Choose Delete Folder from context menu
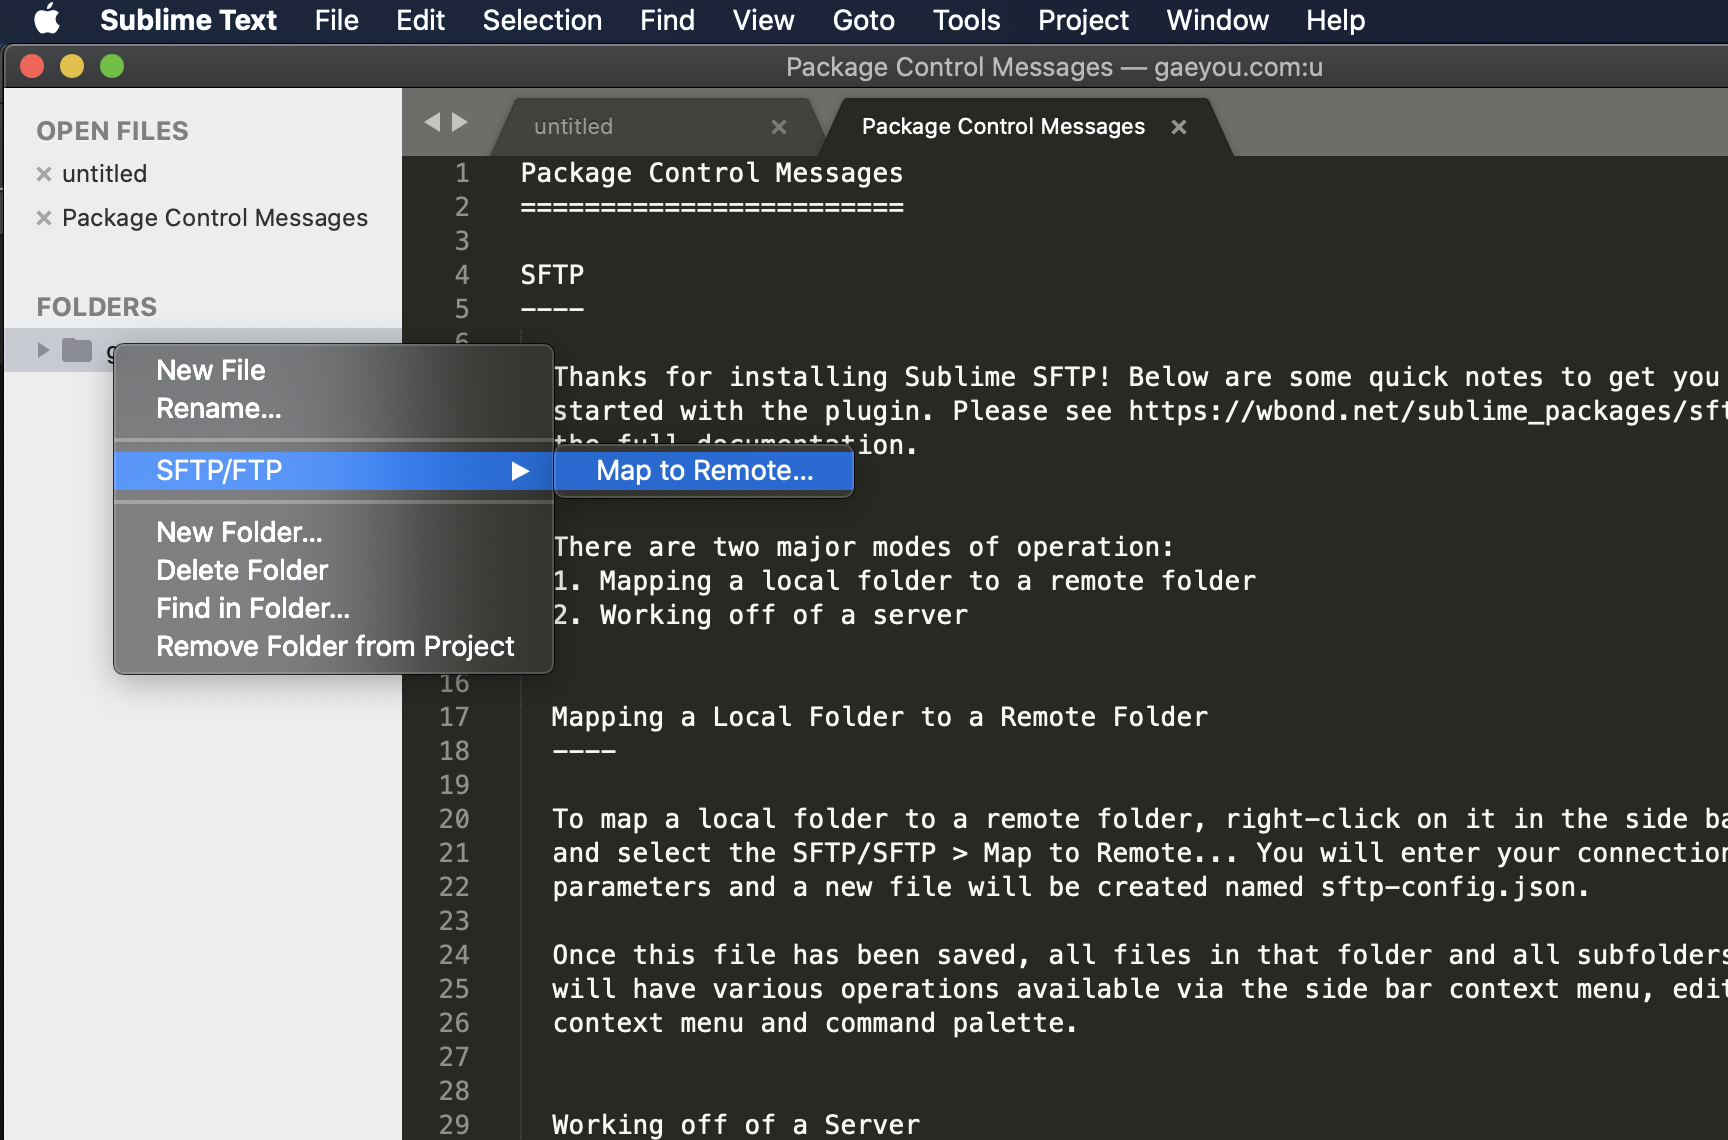This screenshot has height=1140, width=1728. [333, 571]
